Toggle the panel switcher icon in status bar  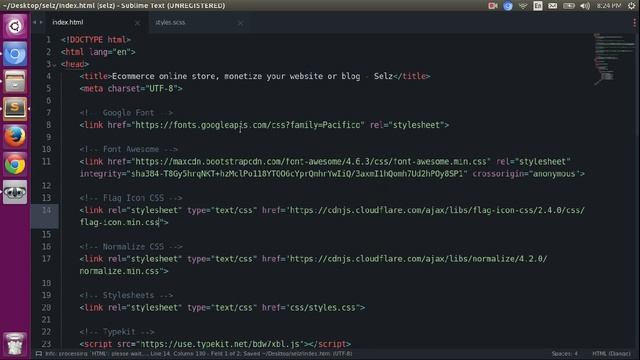[39, 354]
